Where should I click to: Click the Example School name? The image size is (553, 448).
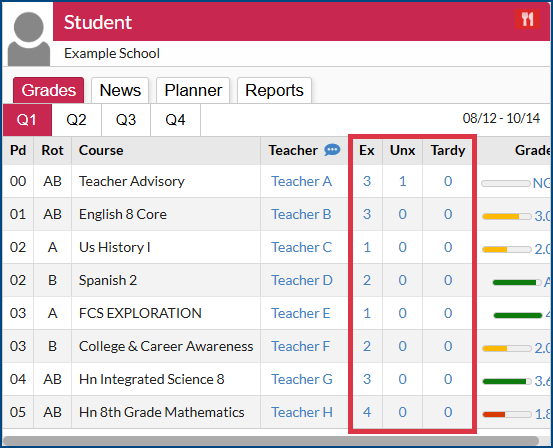(112, 54)
